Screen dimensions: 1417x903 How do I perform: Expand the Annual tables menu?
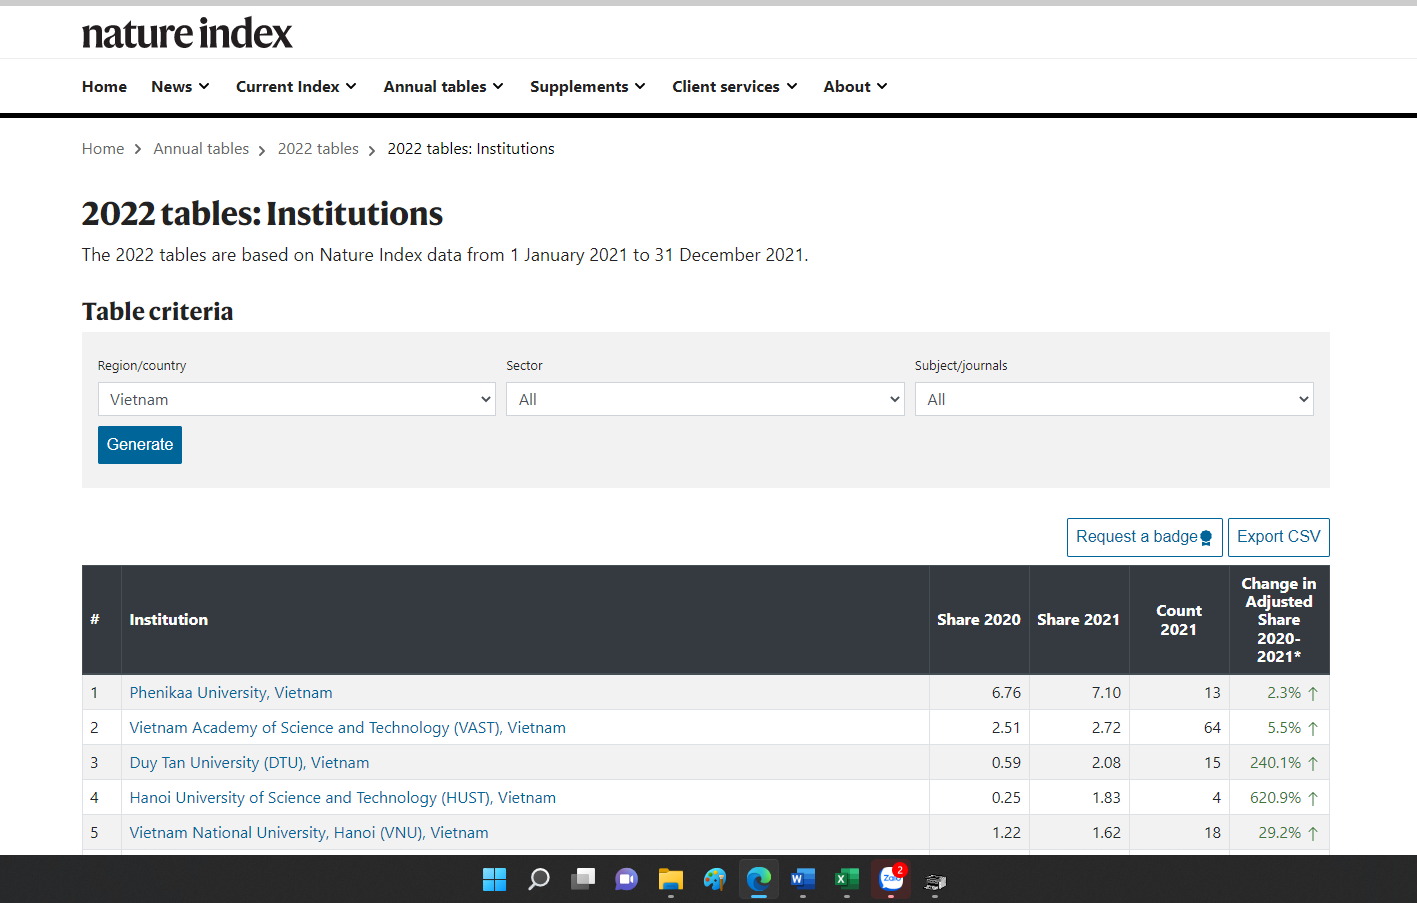tap(443, 87)
